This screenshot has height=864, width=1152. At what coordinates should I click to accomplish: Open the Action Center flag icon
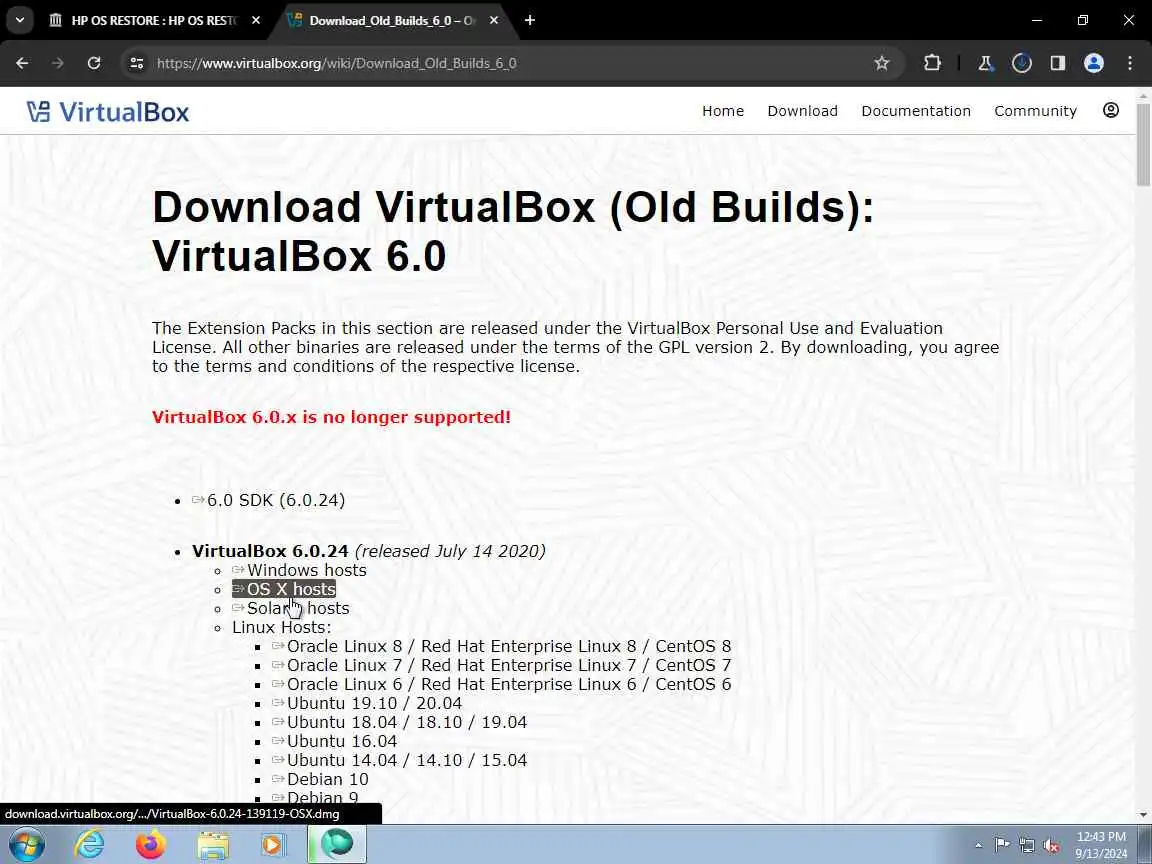click(x=1002, y=846)
